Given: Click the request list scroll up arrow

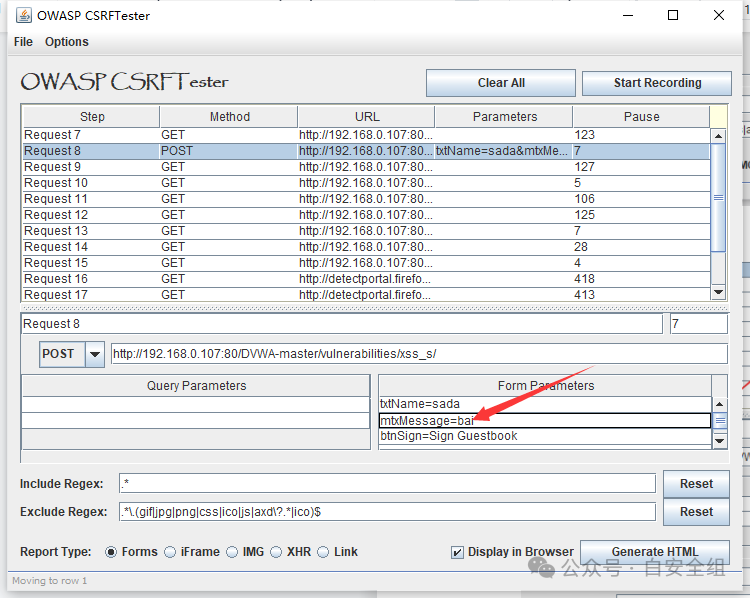Looking at the screenshot, I should coord(718,136).
